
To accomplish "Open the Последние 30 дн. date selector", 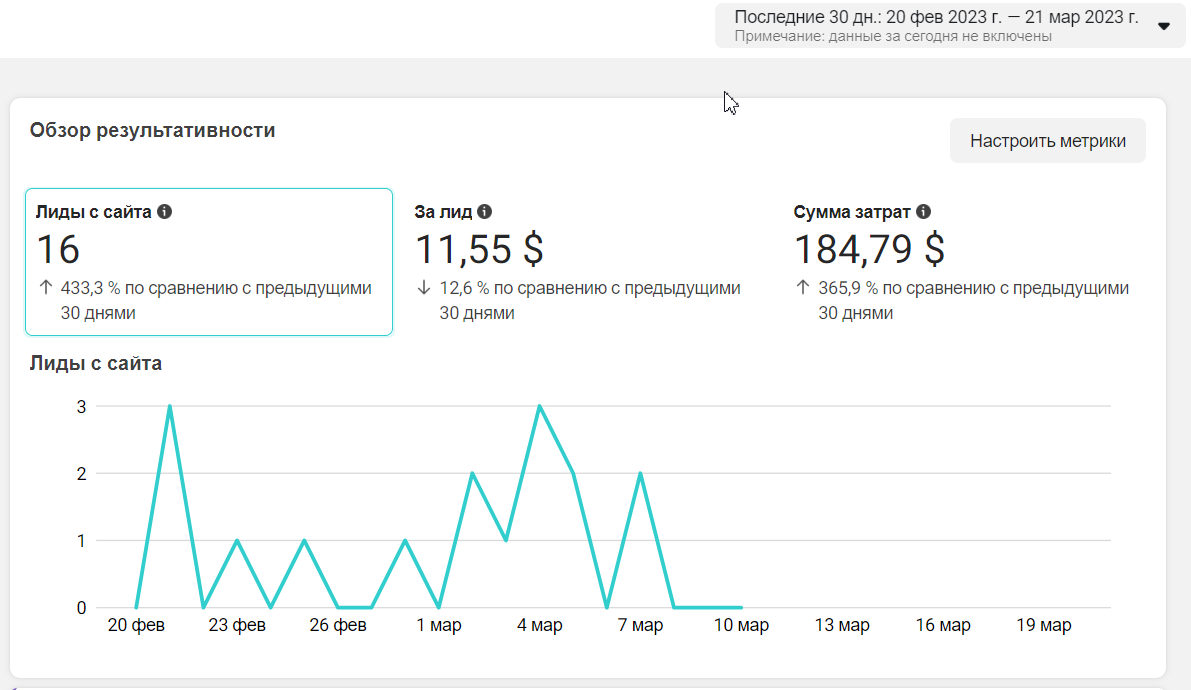I will (x=949, y=25).
